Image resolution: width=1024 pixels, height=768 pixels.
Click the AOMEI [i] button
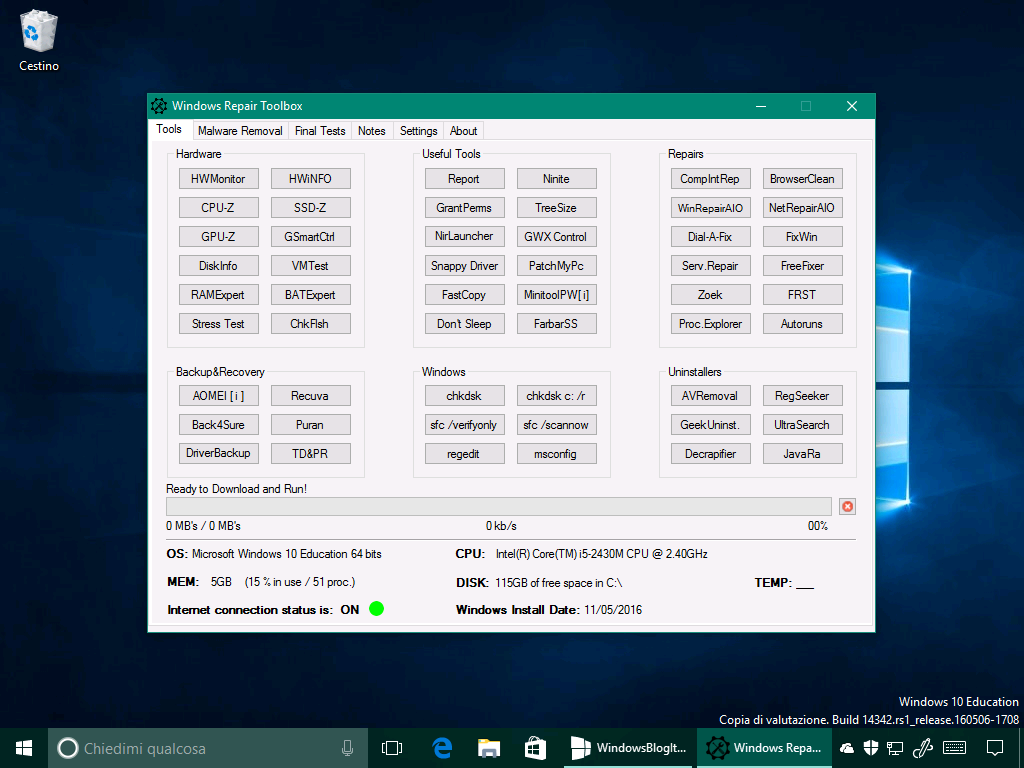click(218, 396)
